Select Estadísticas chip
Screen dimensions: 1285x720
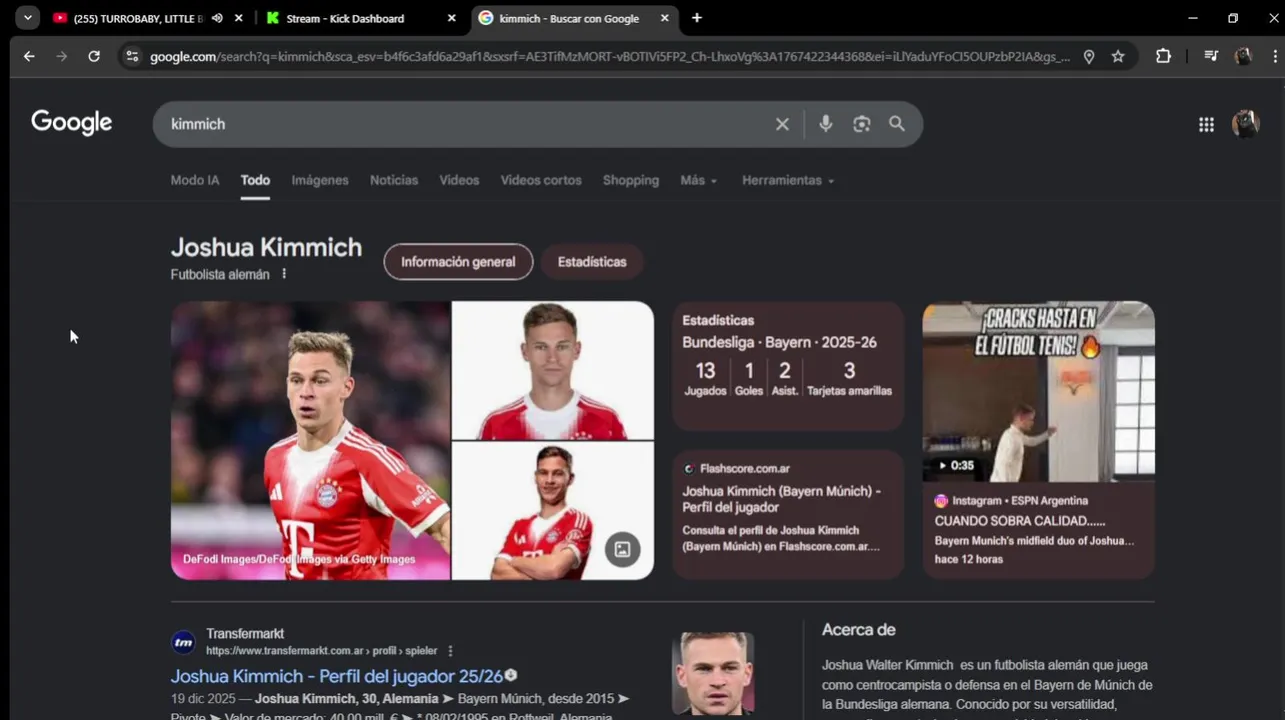[592, 262]
